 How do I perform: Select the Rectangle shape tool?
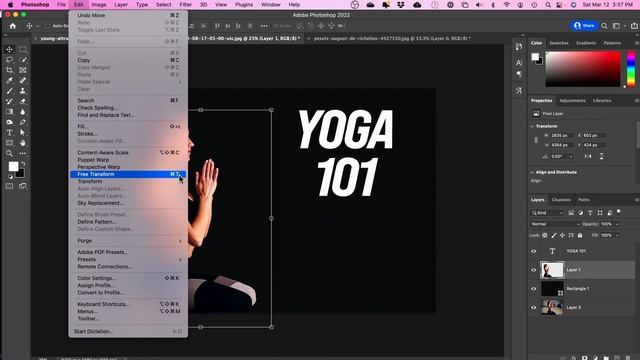(9, 143)
